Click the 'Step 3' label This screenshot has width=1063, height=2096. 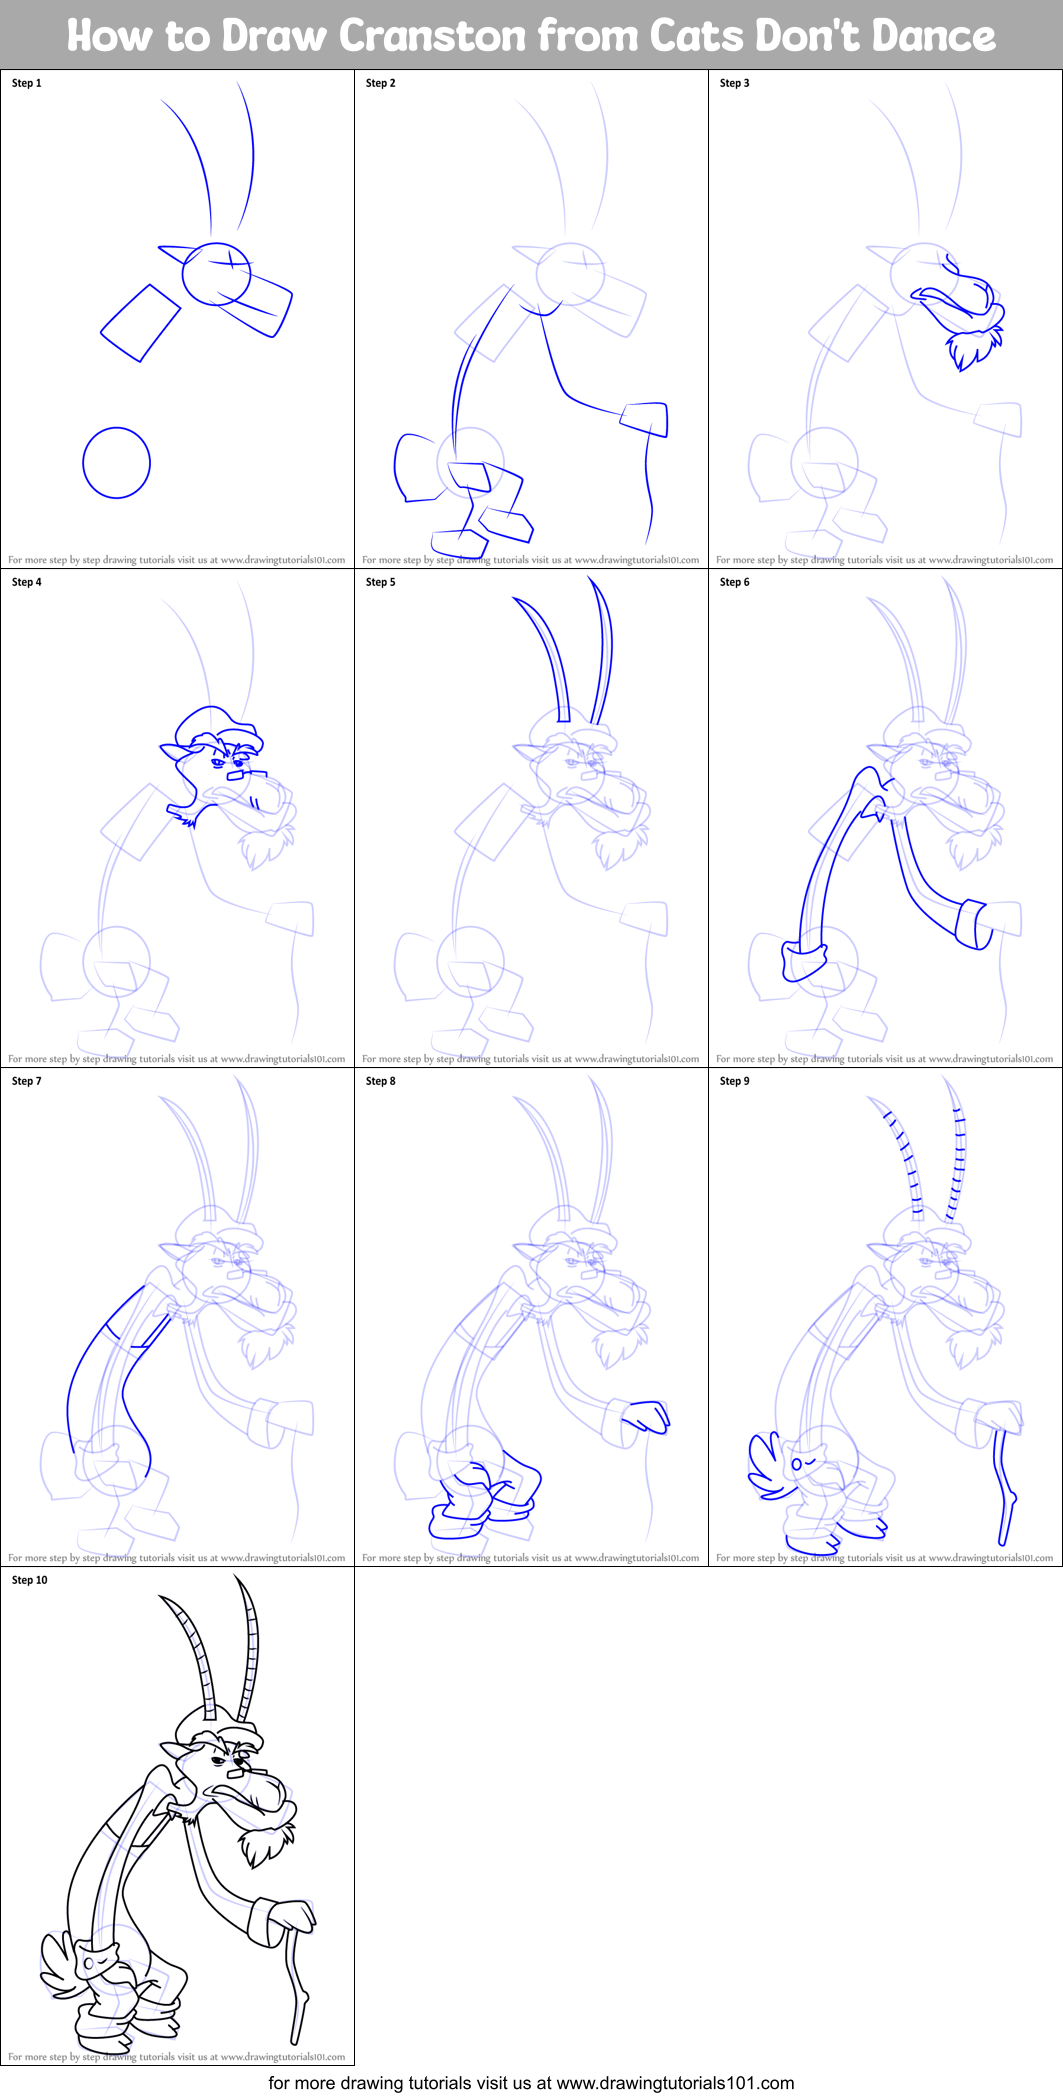(x=735, y=83)
